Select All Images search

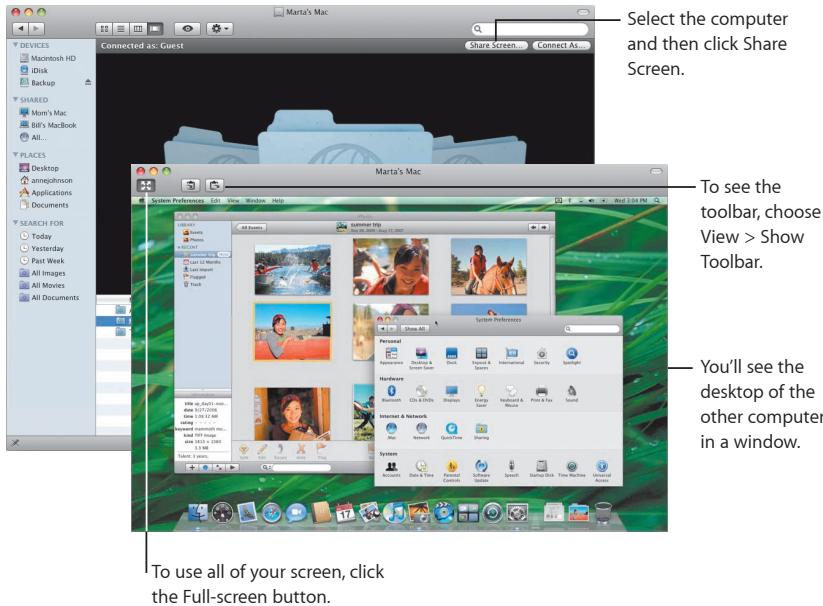pos(43,273)
